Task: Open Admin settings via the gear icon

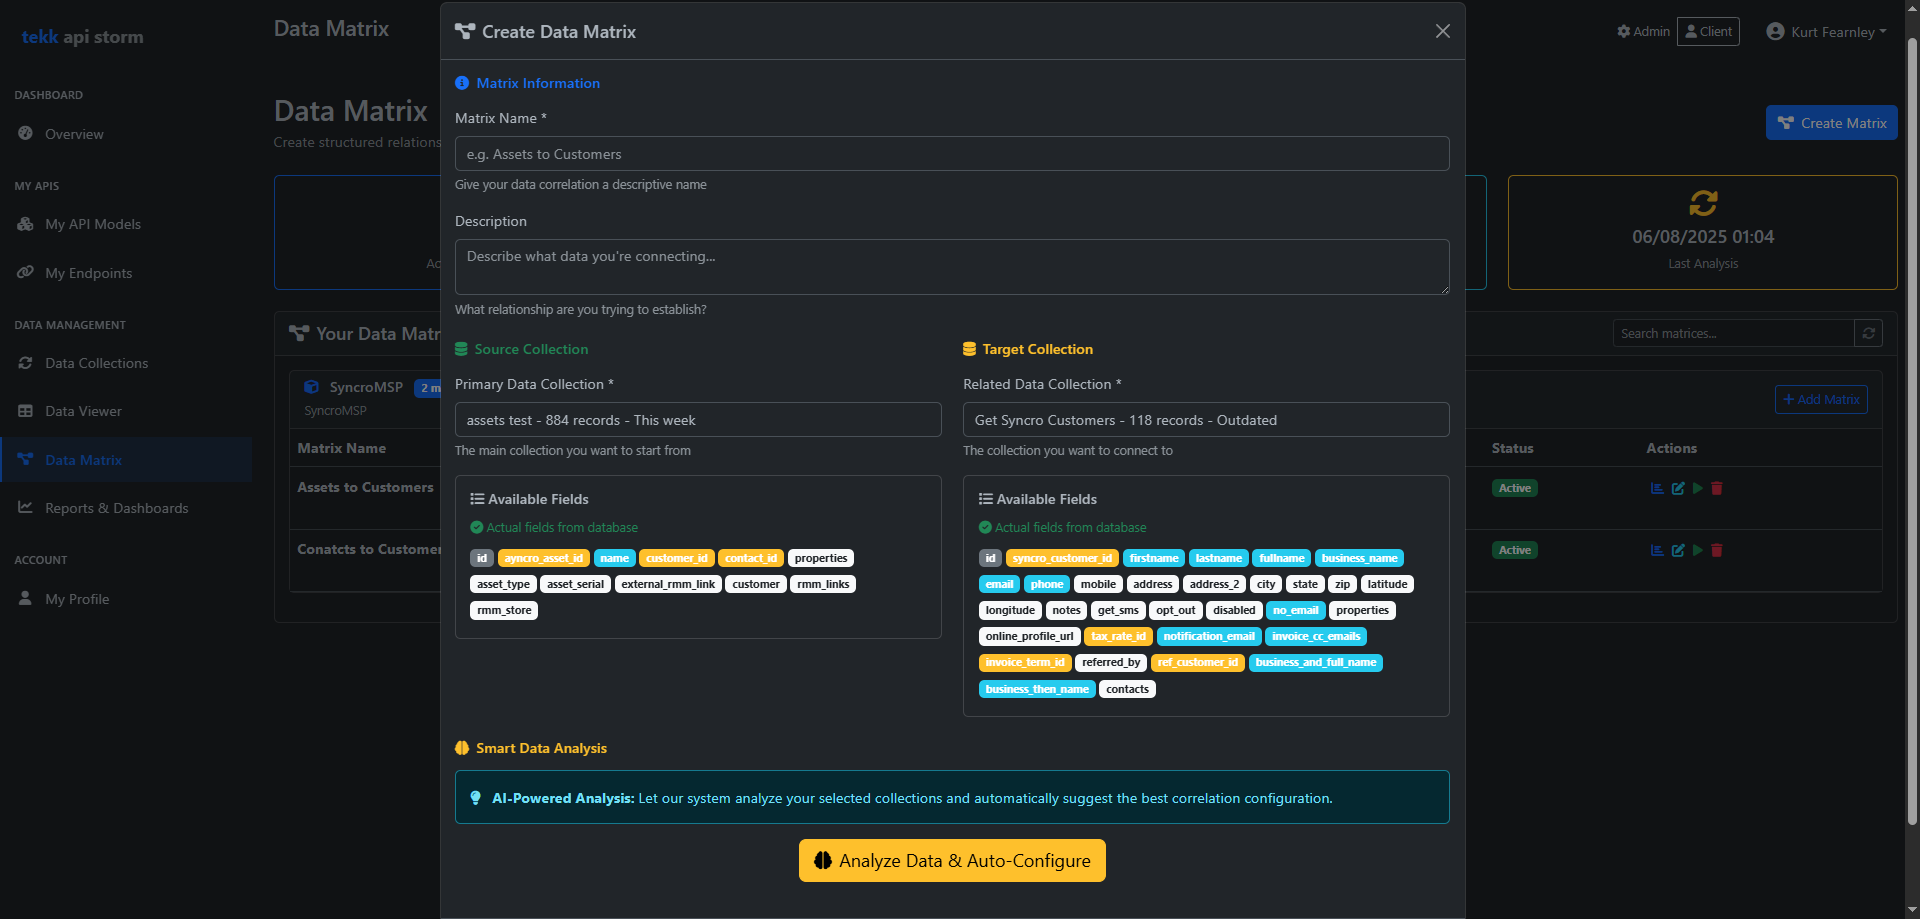Action: coord(1624,31)
